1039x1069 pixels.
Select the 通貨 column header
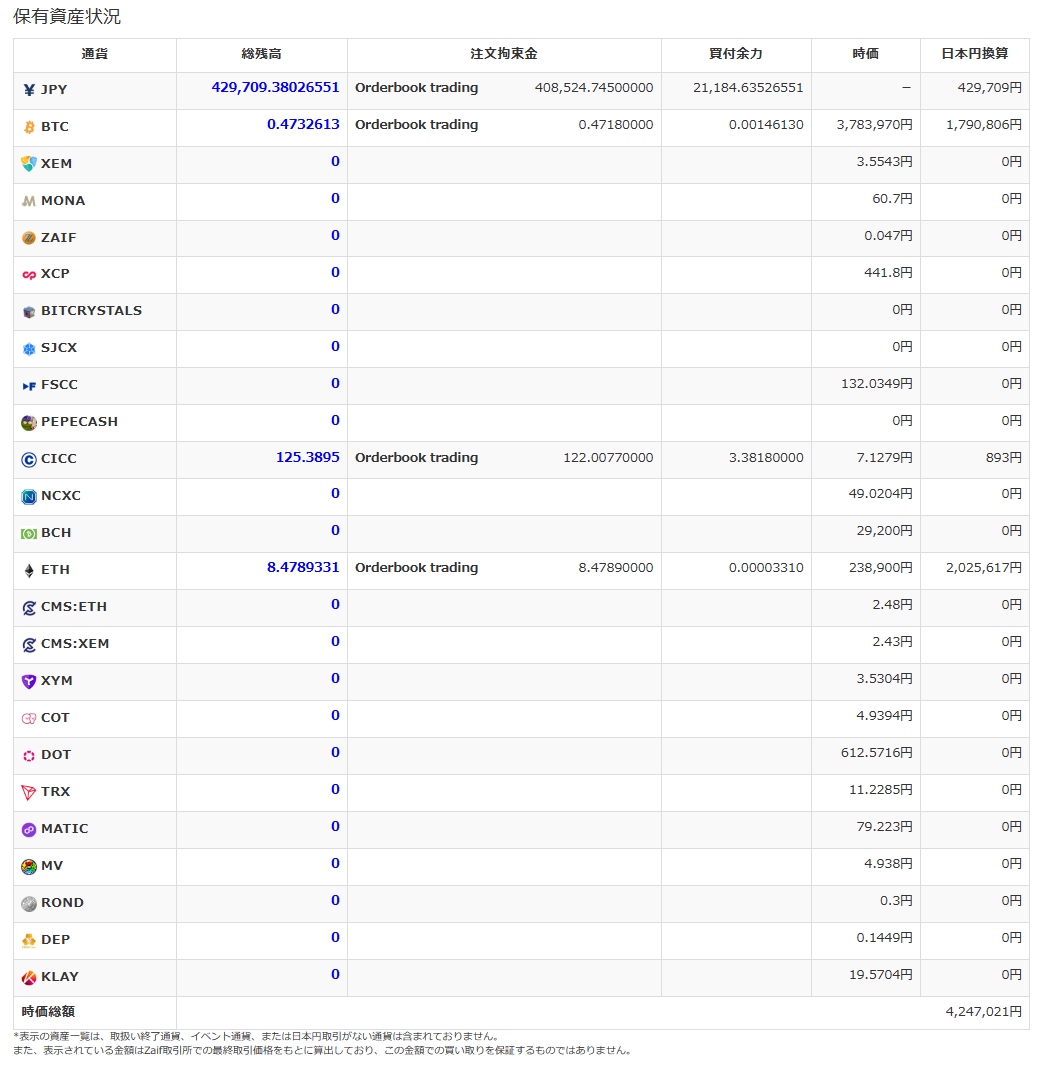95,54
